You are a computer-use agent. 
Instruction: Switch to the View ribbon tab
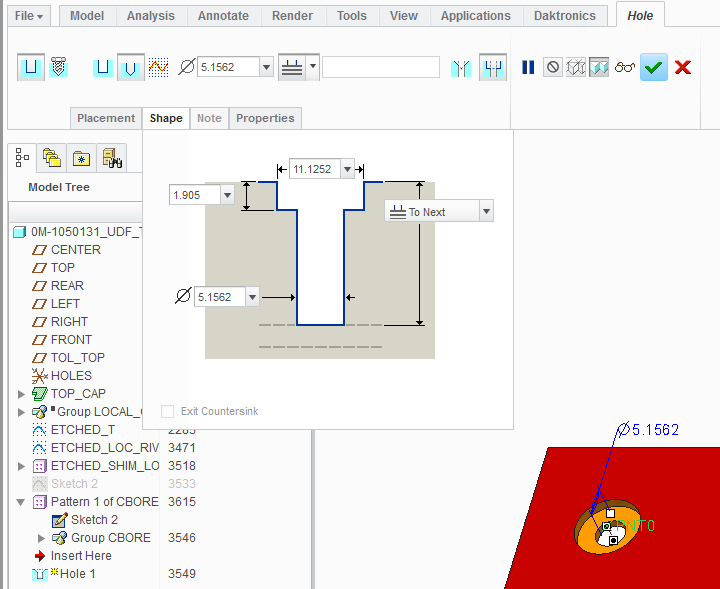[x=404, y=16]
